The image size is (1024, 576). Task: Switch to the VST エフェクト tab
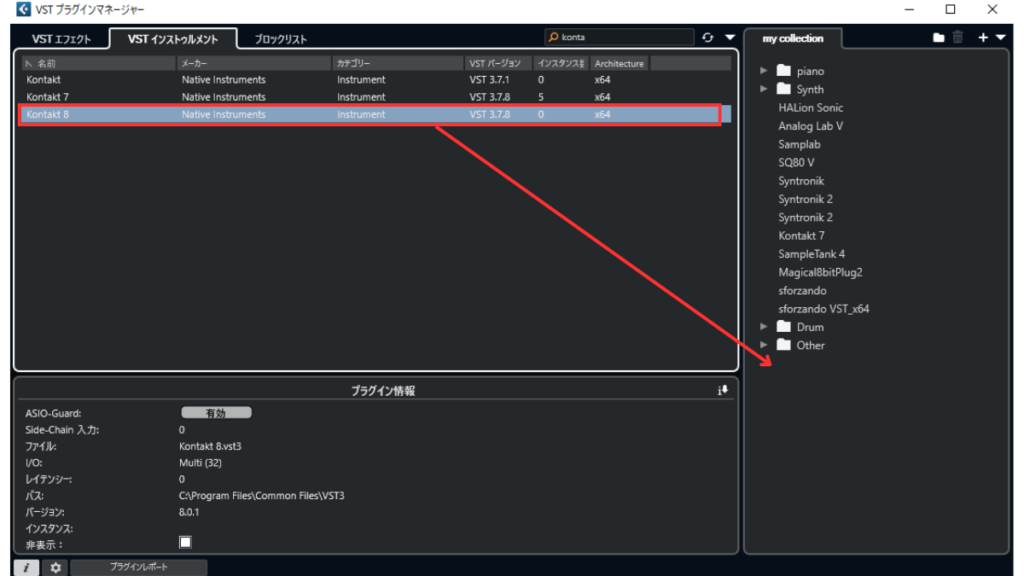pos(61,39)
